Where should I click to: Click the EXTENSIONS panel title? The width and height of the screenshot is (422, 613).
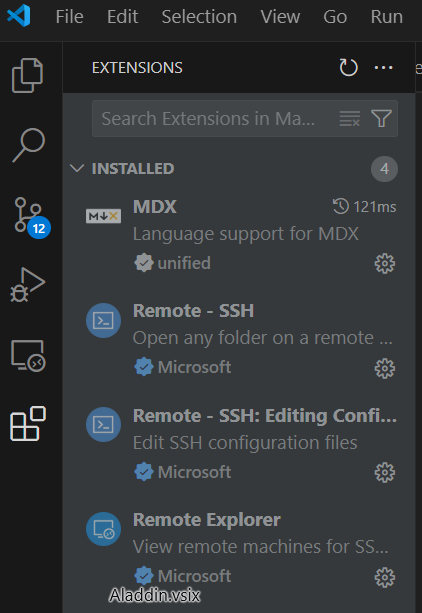137,68
